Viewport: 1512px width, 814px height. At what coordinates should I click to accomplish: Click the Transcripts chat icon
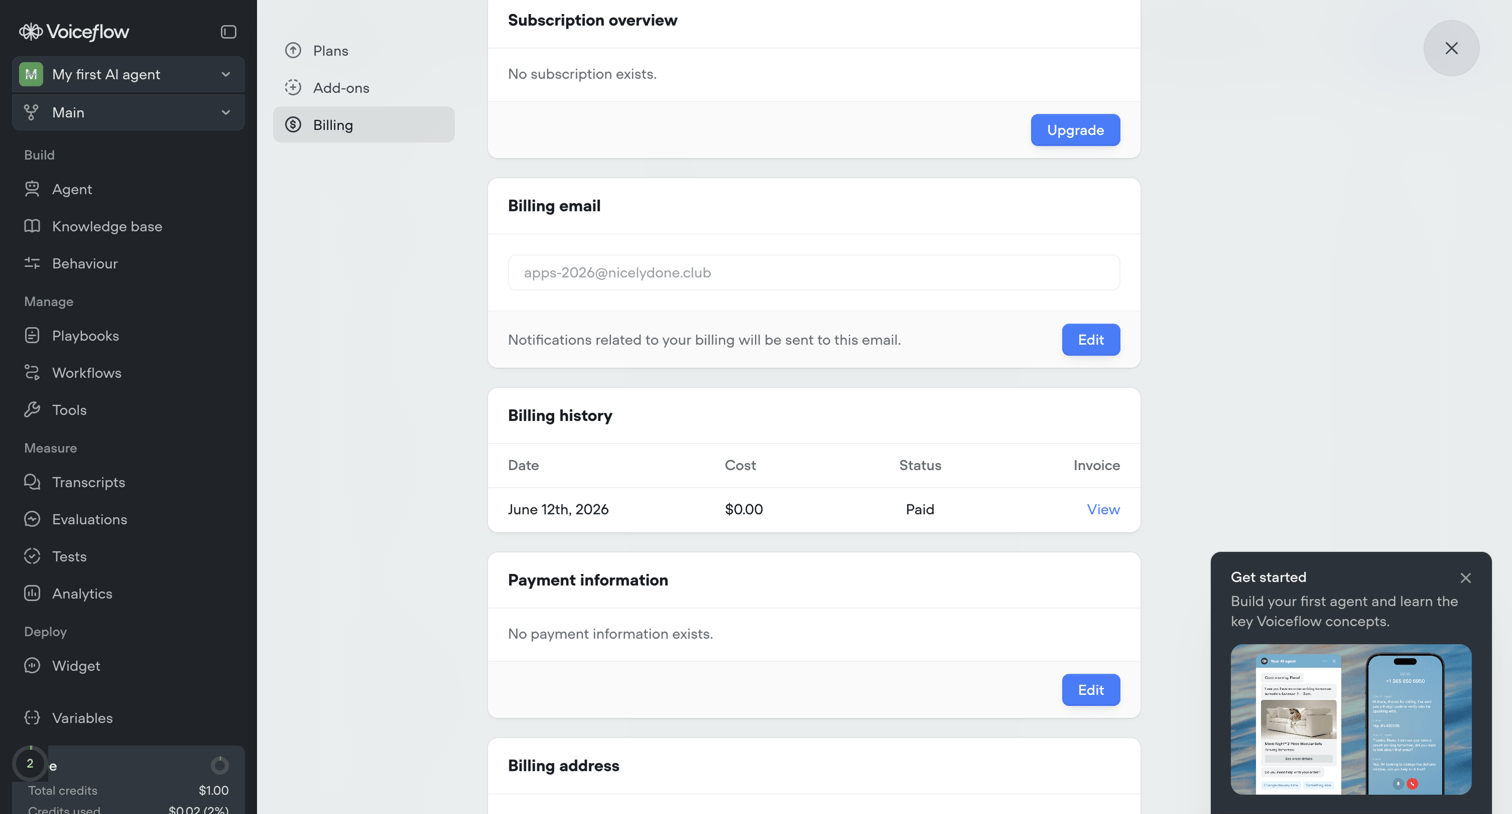[32, 482]
